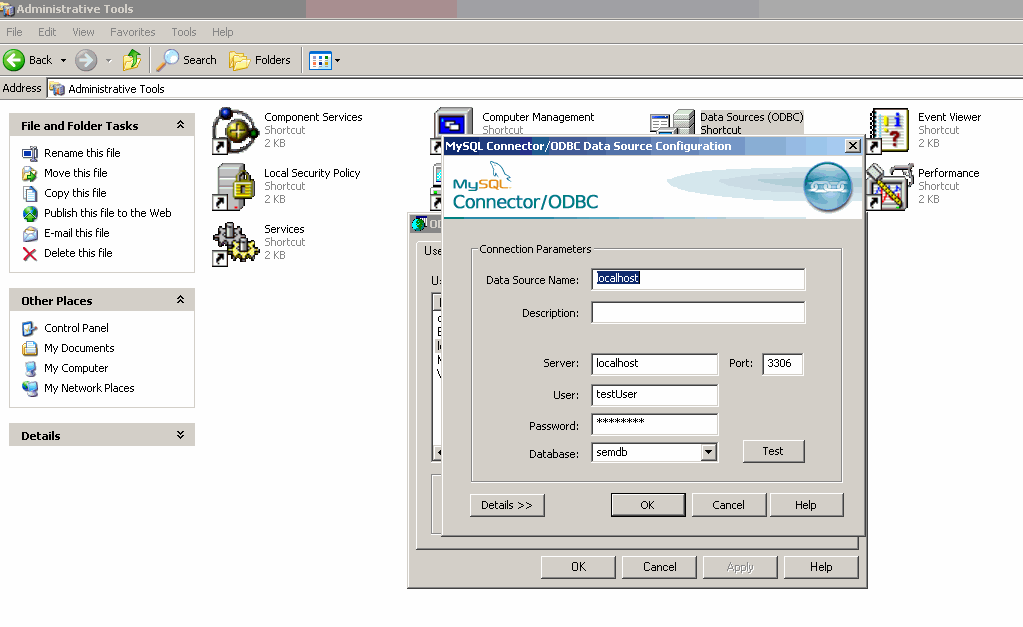Image resolution: width=1023 pixels, height=627 pixels.
Task: Open Back history dropdown arrow
Action: [63, 61]
